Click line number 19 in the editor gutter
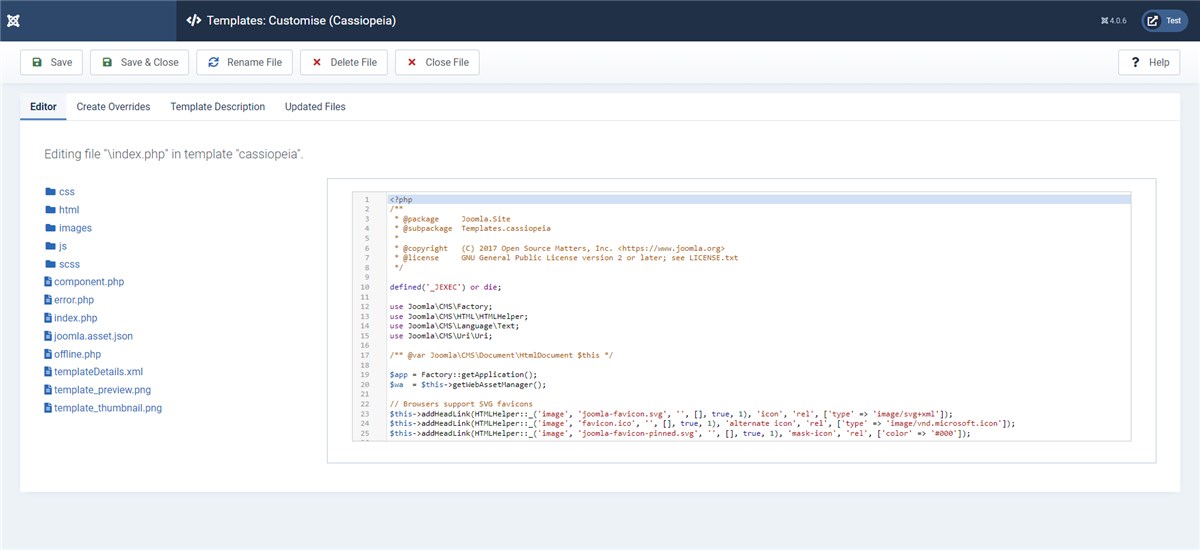Viewport: 1200px width, 550px height. point(366,375)
